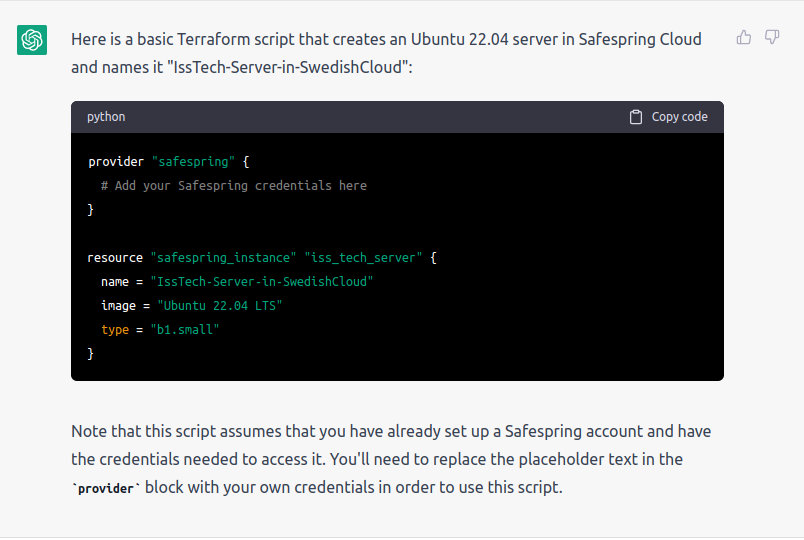The height and width of the screenshot is (540, 804).
Task: Click the clipboard icon in code header
Action: click(x=635, y=117)
